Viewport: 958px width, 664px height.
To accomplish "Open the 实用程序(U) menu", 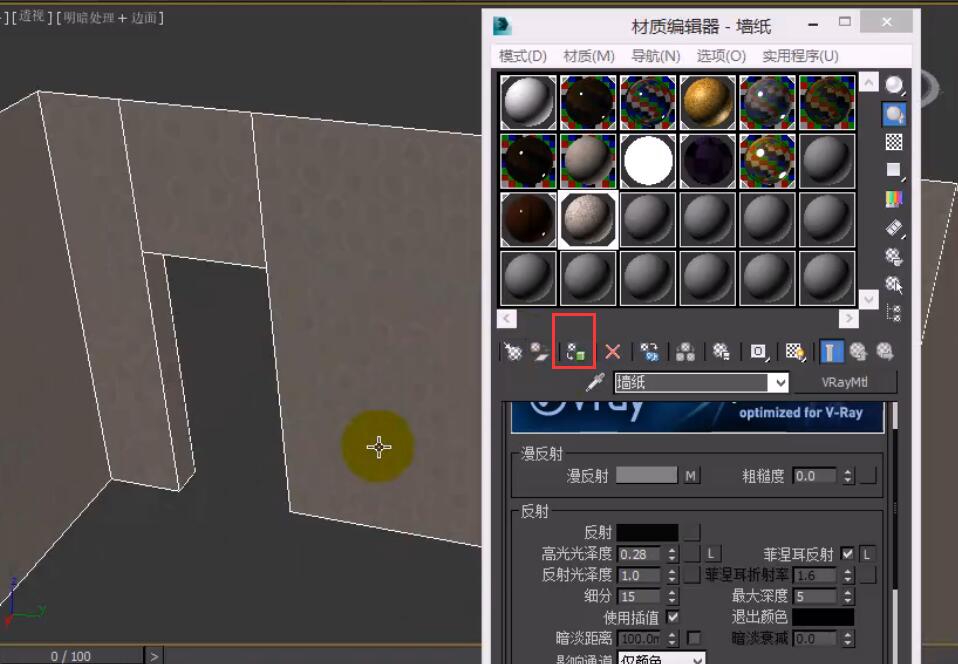I will click(x=800, y=56).
